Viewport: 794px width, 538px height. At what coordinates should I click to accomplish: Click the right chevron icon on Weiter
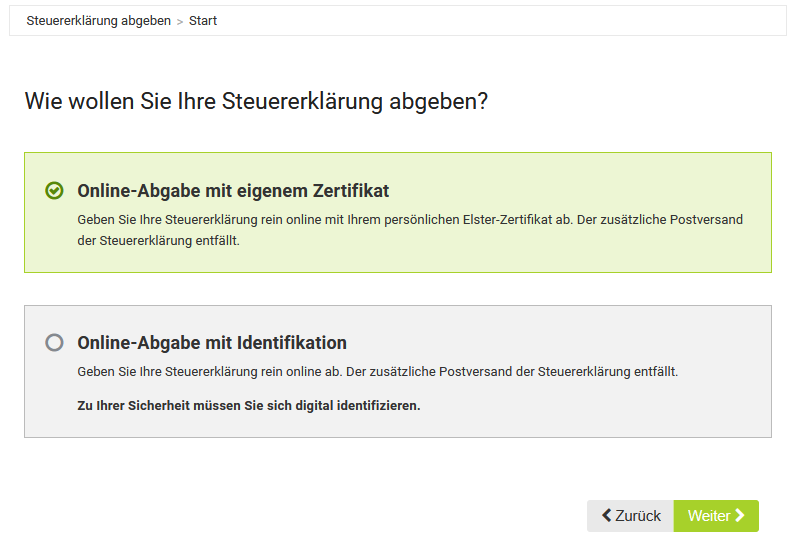(740, 516)
